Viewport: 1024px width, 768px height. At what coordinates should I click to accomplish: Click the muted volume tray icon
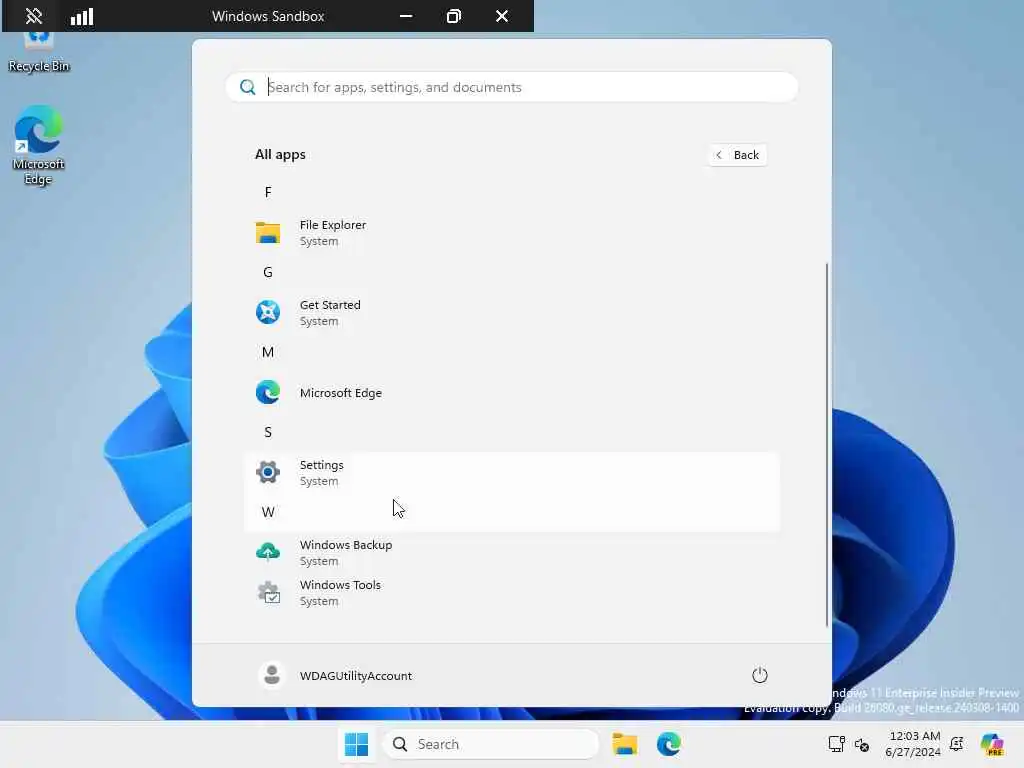862,744
